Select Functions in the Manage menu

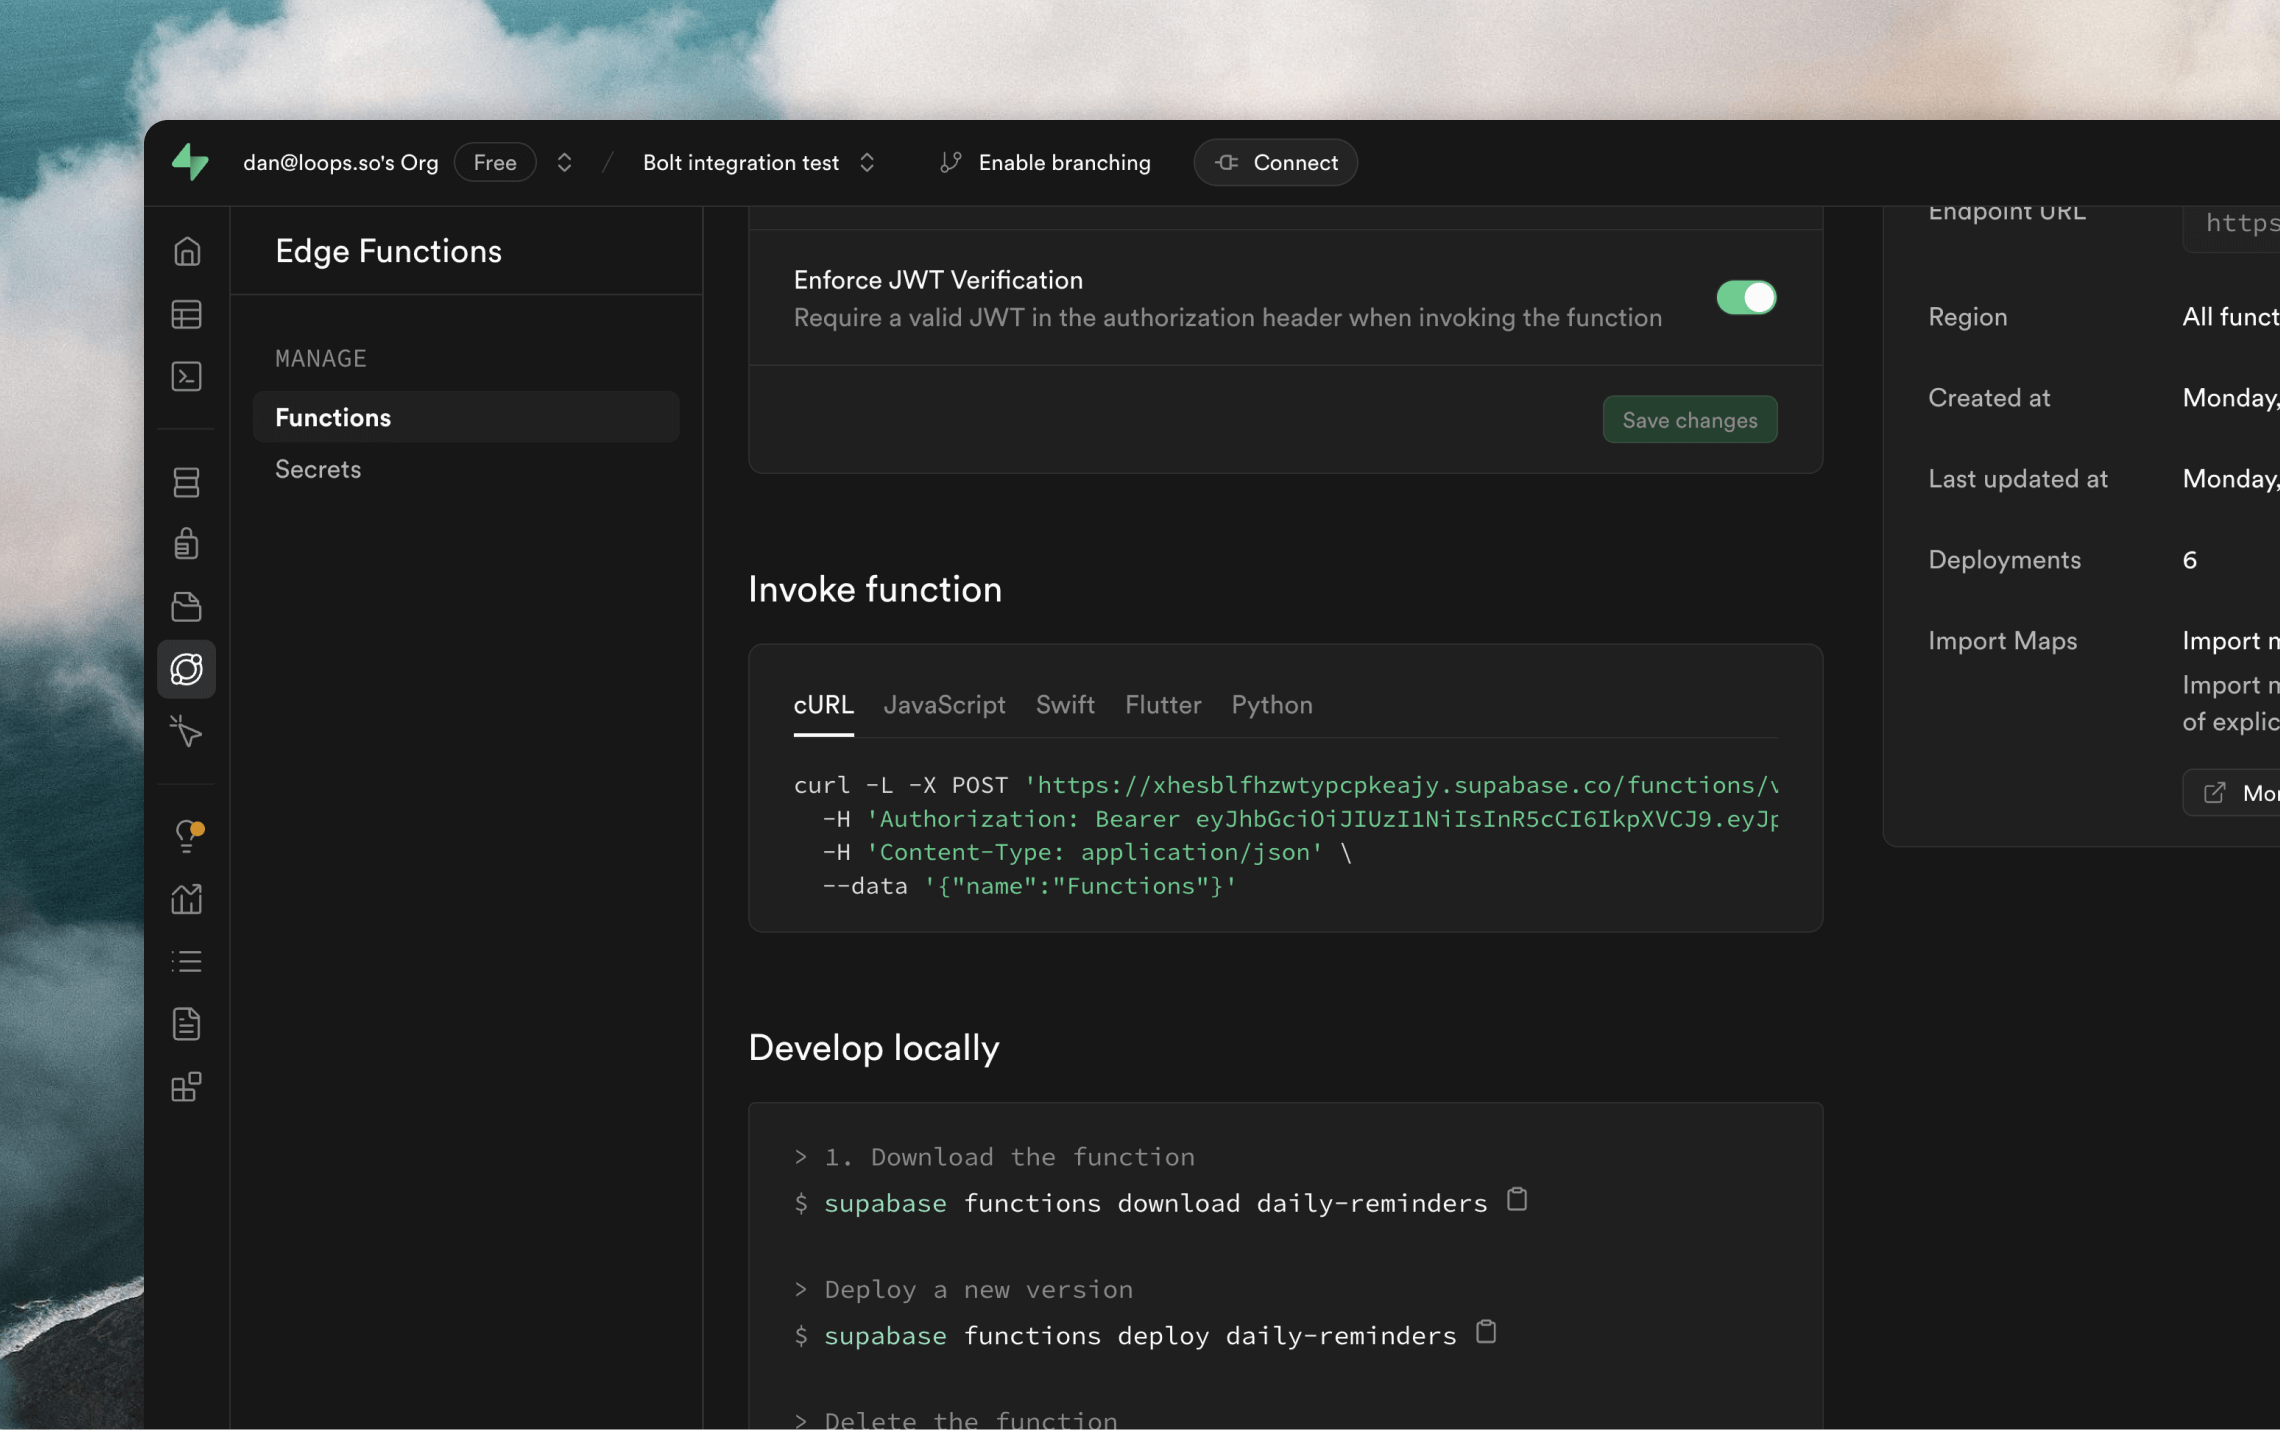point(466,417)
